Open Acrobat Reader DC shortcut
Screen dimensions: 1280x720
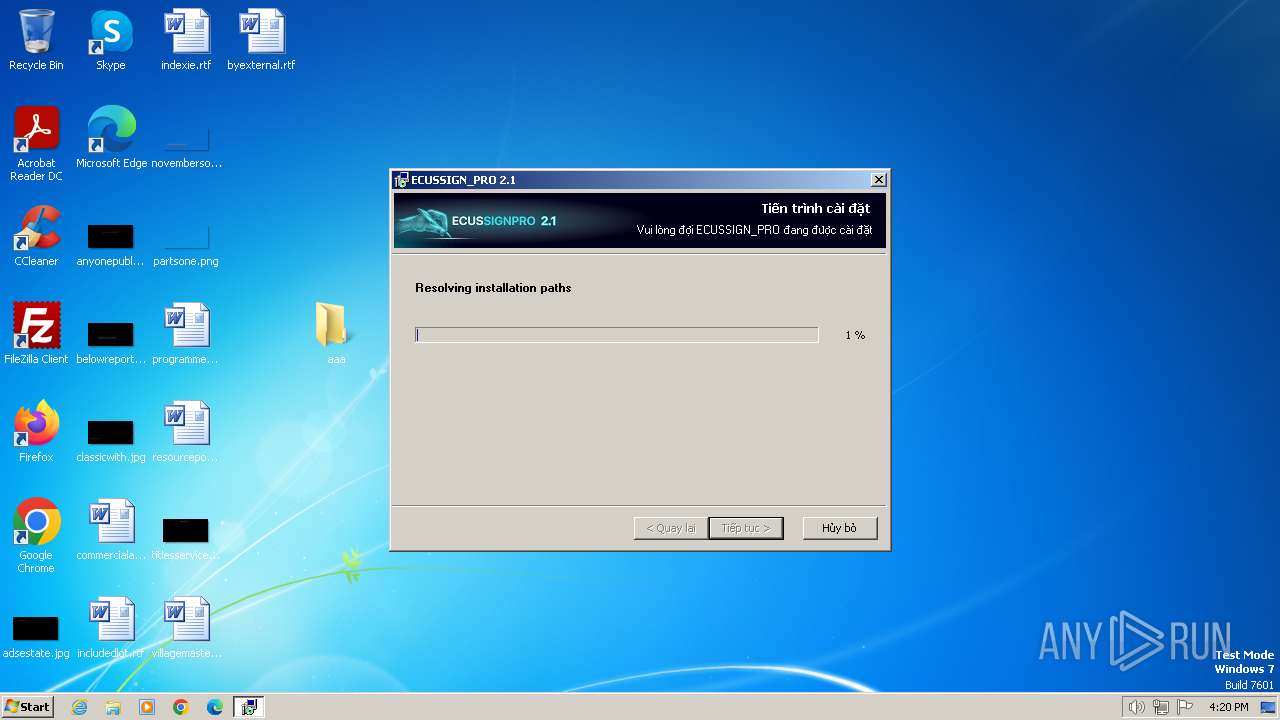click(x=36, y=144)
